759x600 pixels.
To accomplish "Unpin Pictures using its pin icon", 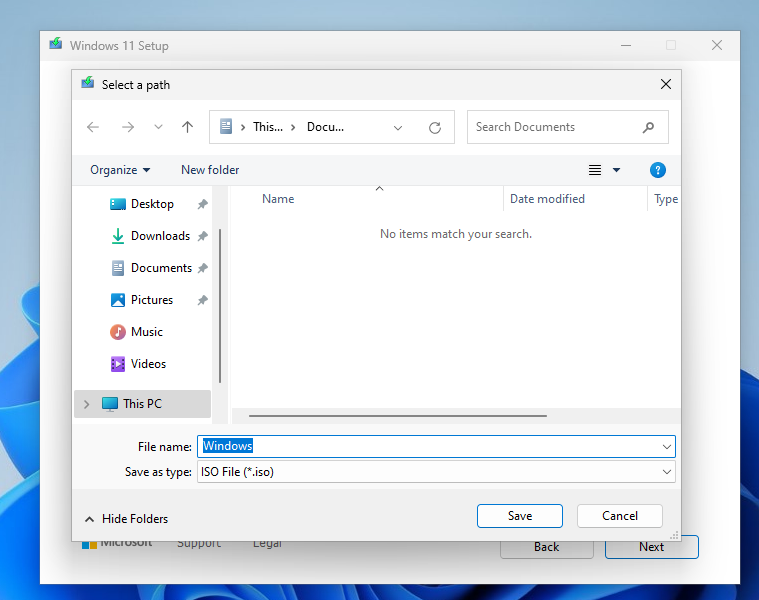I will tap(202, 300).
